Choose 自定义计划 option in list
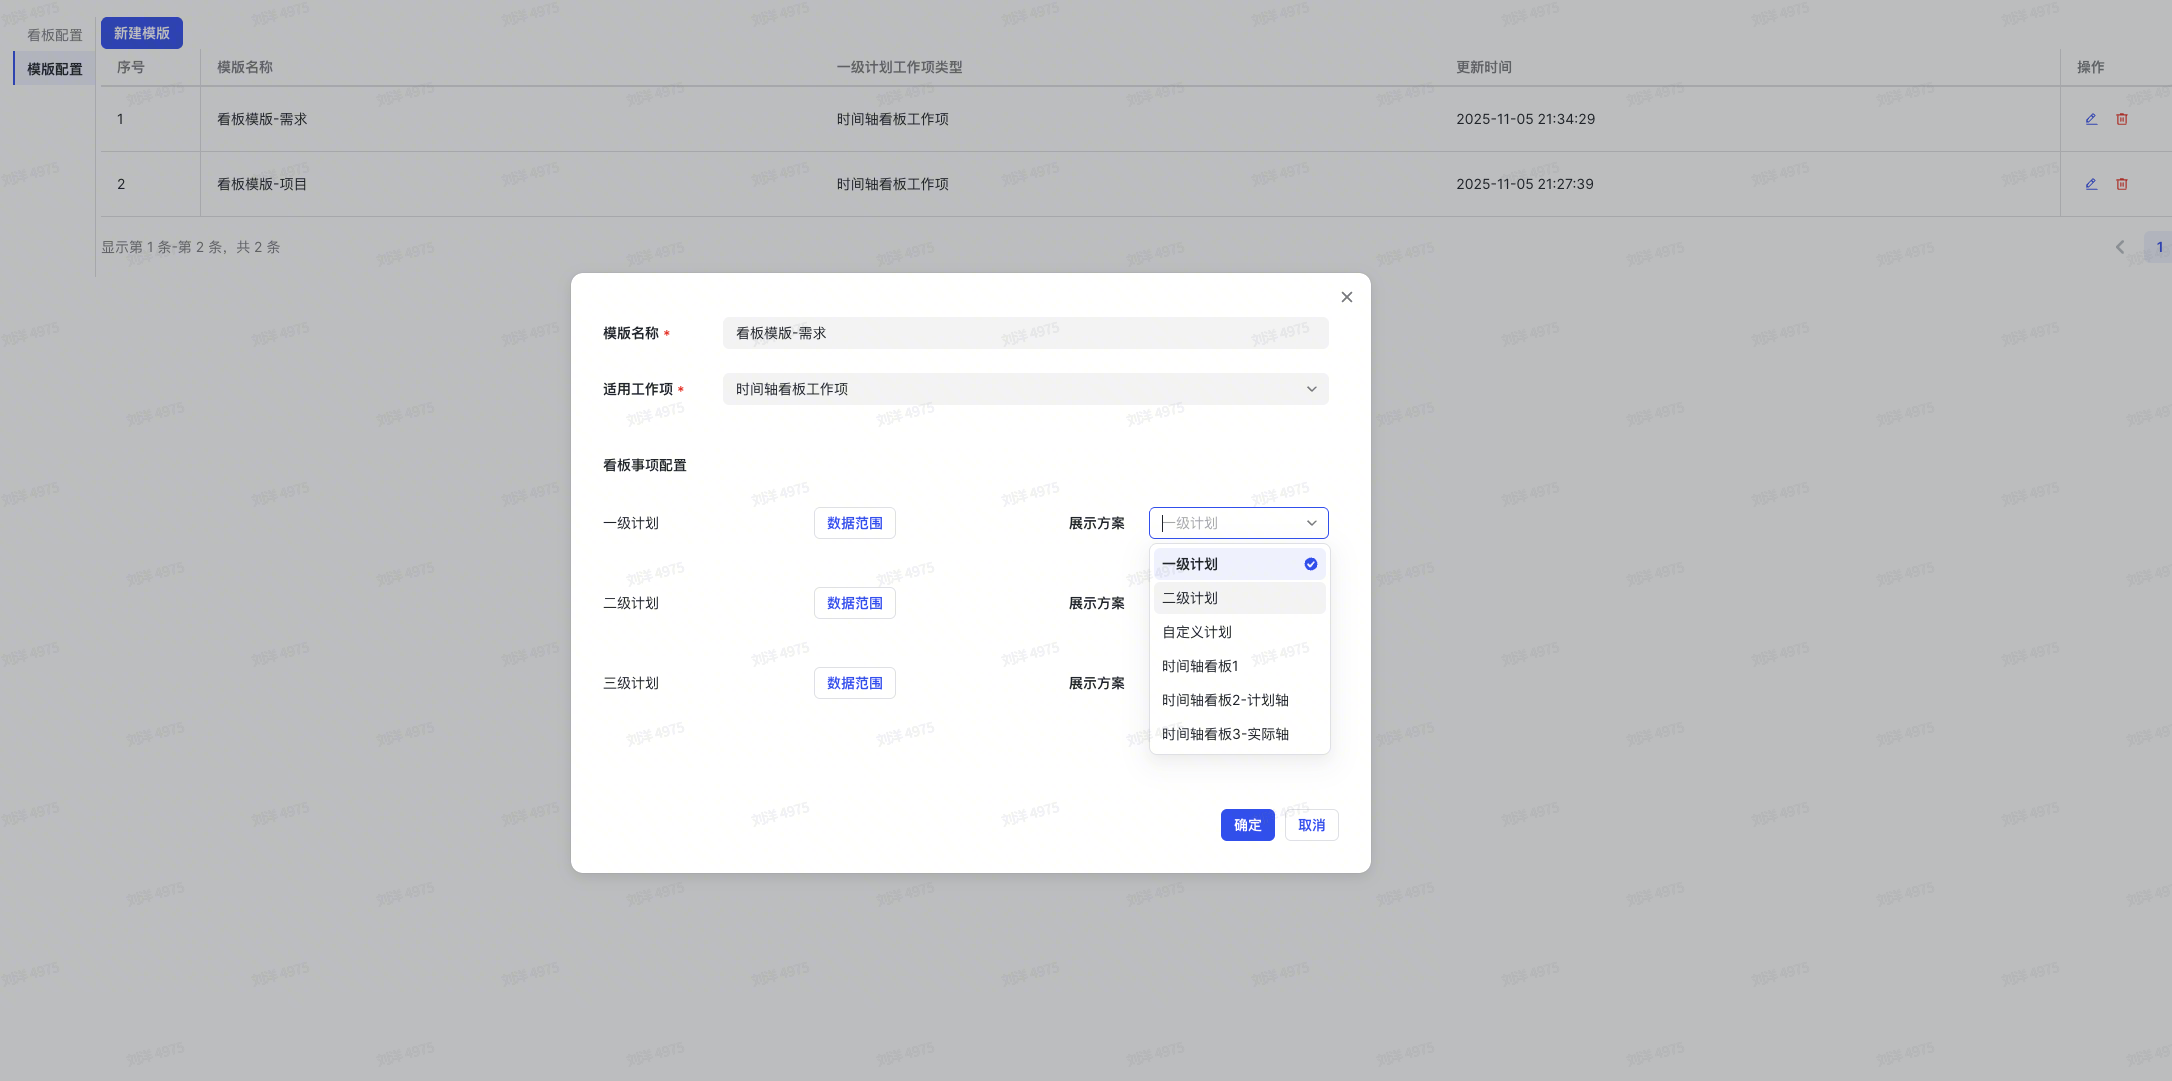This screenshot has height=1081, width=2172. 1240,632
